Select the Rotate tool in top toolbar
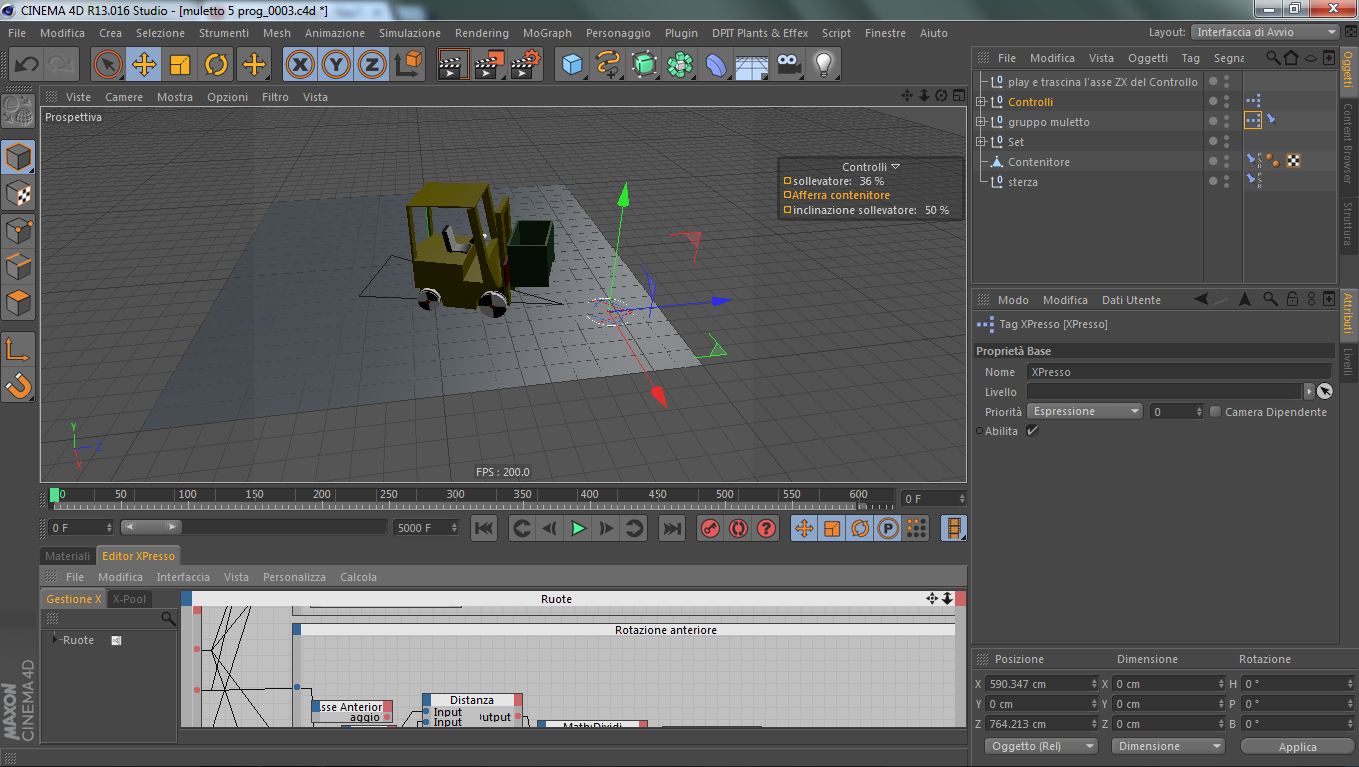Image resolution: width=1359 pixels, height=767 pixels. (216, 65)
